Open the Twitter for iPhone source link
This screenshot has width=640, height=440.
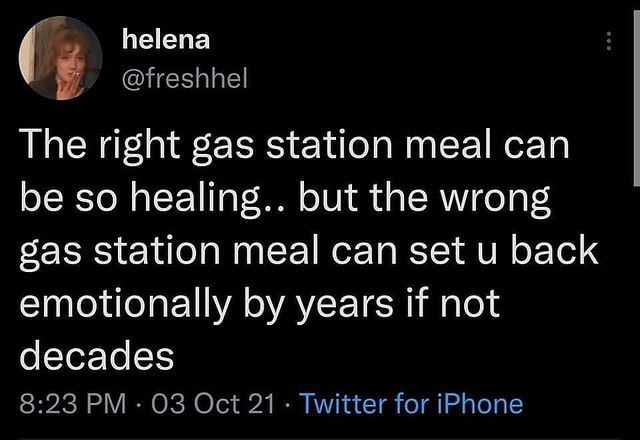411,404
